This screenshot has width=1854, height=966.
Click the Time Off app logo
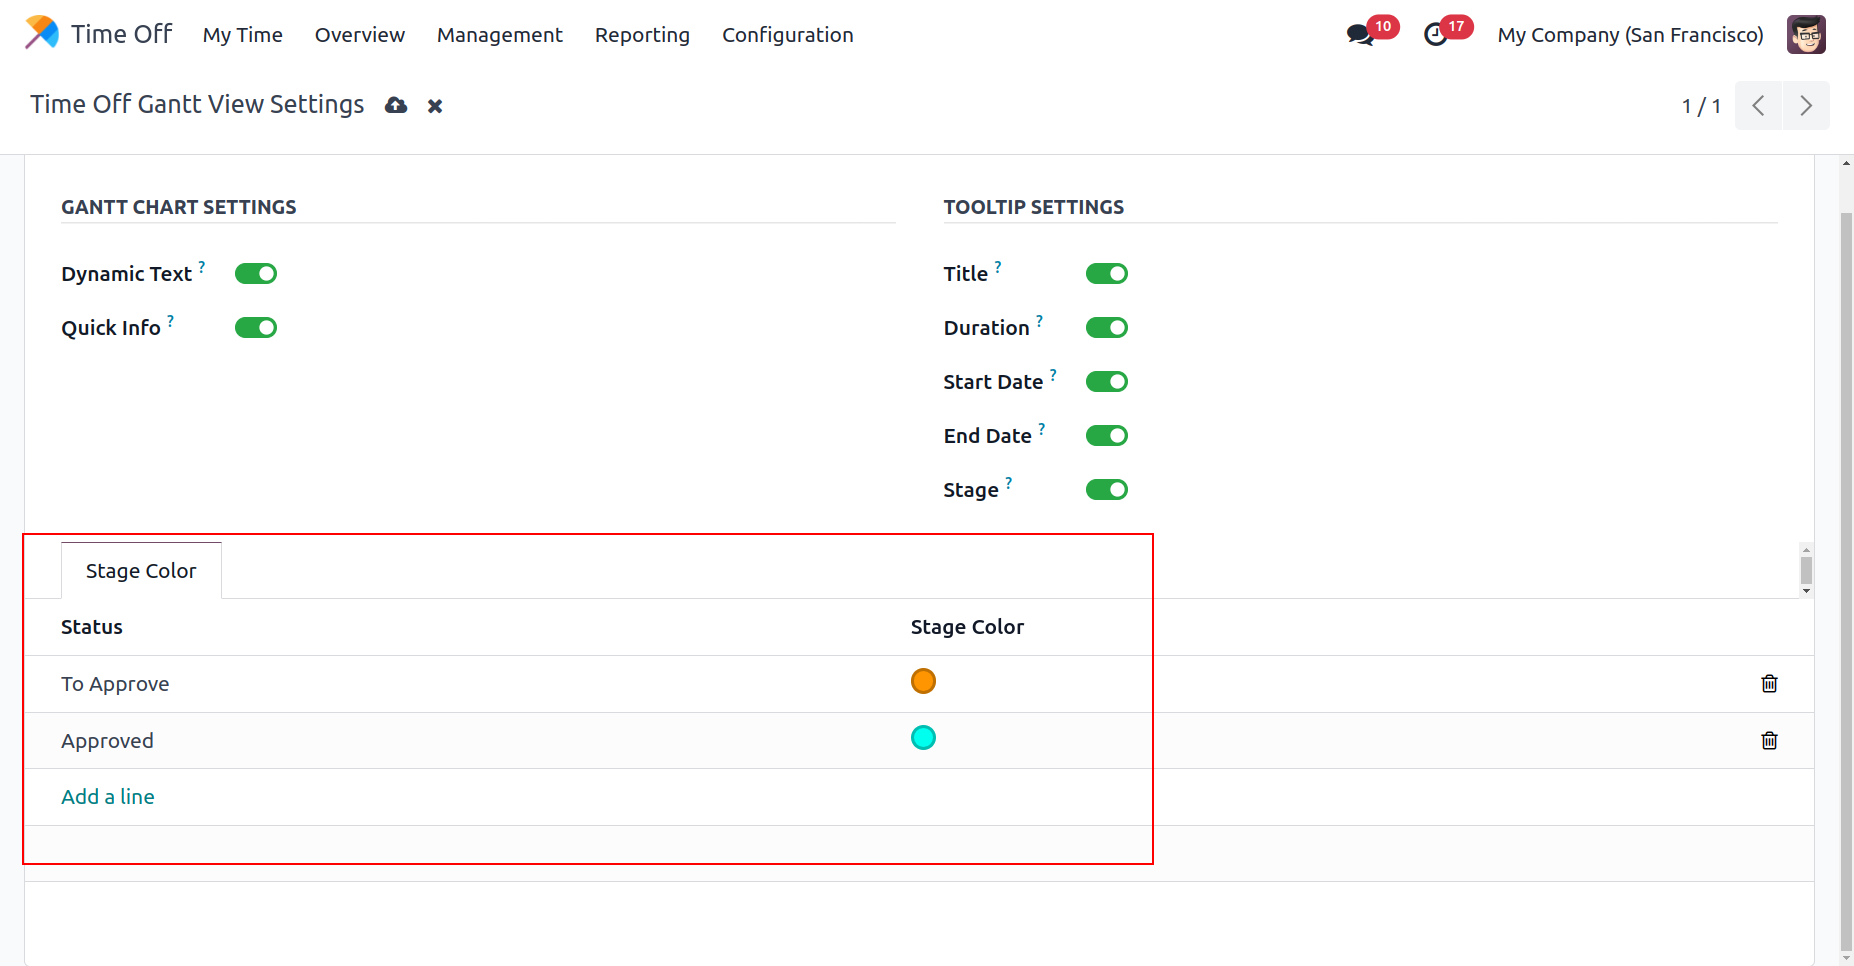42,33
